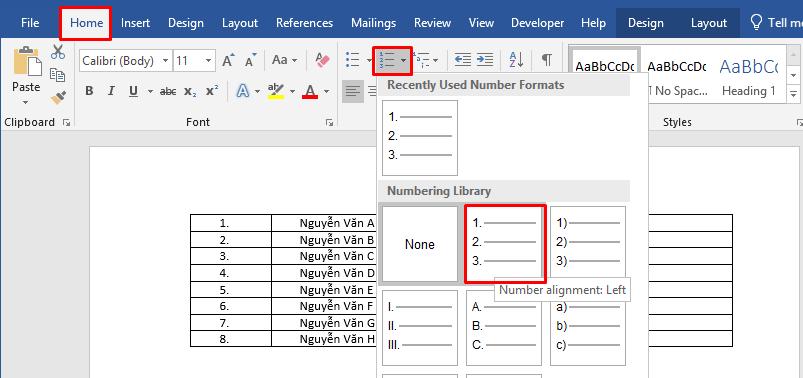Open Font dialog launcher
The height and width of the screenshot is (378, 803).
(x=329, y=122)
